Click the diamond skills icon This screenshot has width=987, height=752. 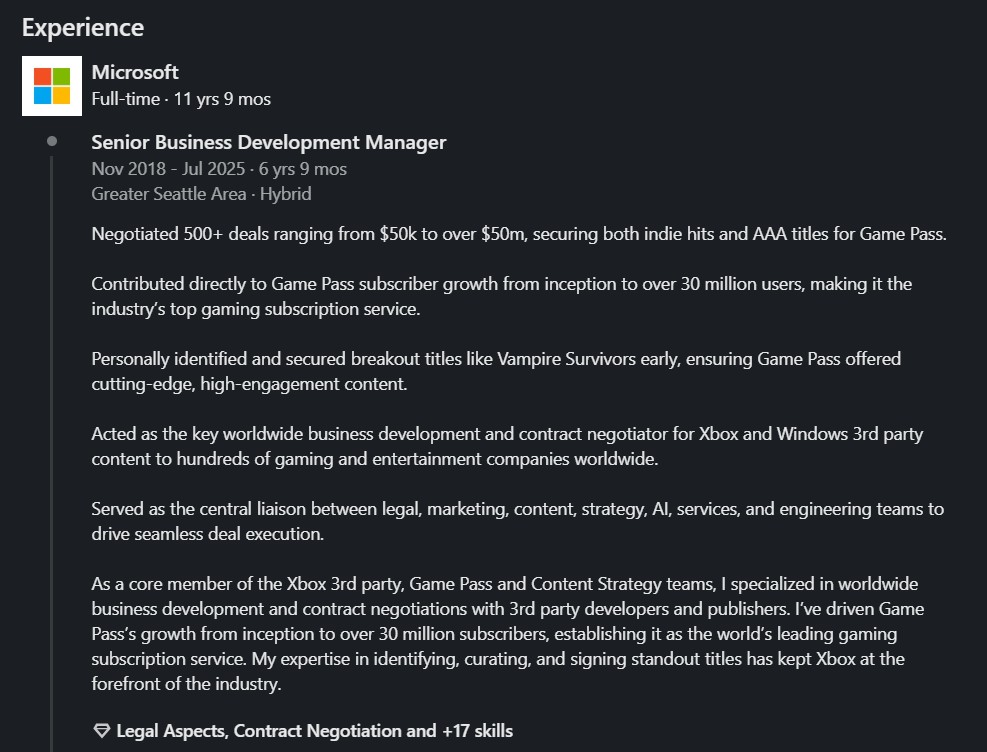(x=101, y=731)
